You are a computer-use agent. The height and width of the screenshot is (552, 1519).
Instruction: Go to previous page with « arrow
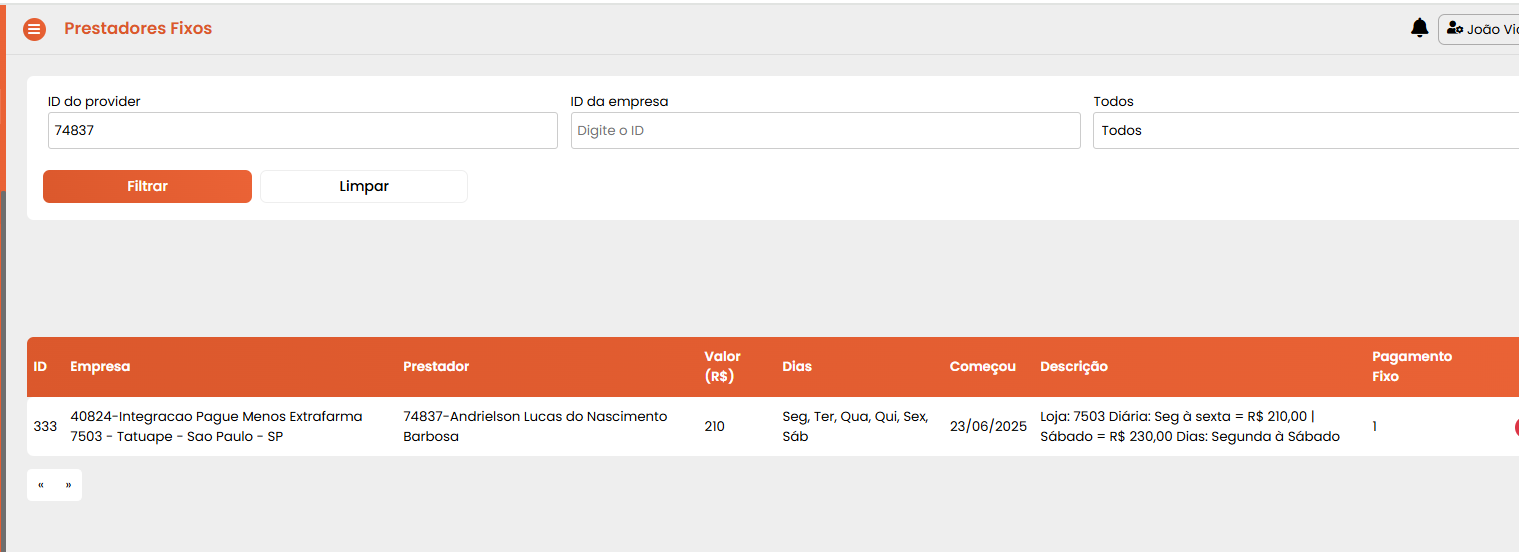41,485
